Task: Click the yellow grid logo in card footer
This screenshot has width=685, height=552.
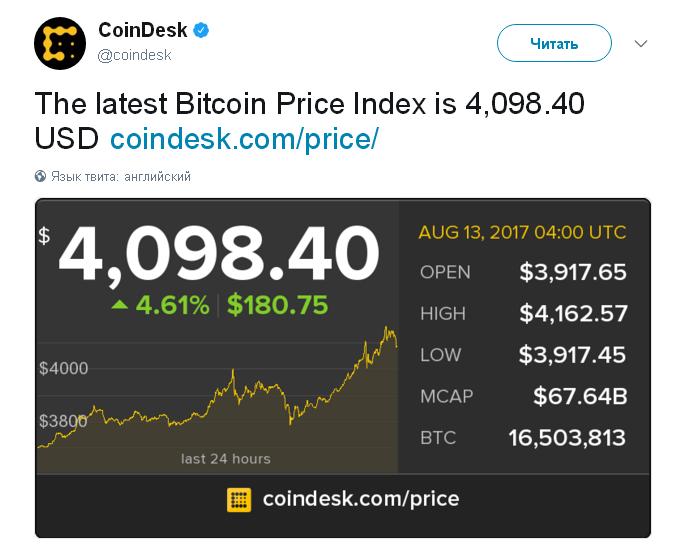Action: tap(239, 499)
